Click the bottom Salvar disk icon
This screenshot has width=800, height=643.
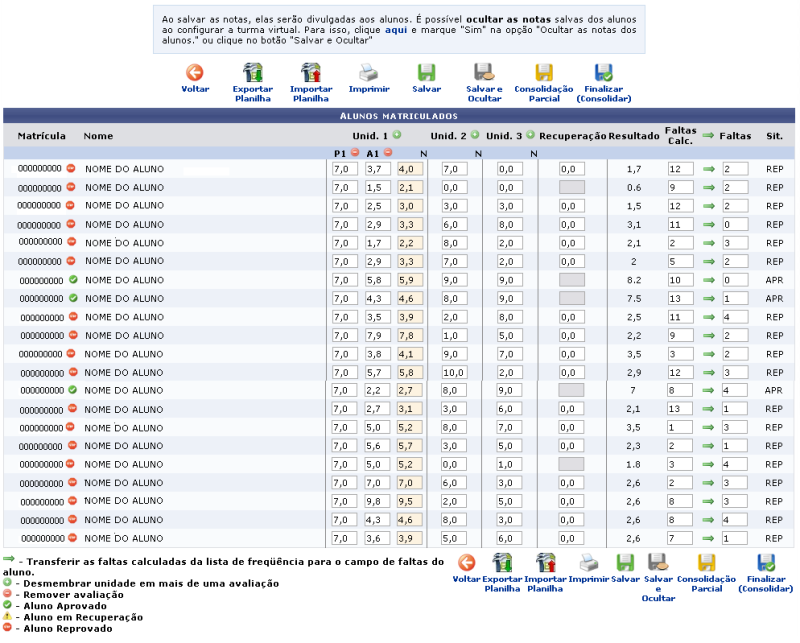pyautogui.click(x=625, y=563)
